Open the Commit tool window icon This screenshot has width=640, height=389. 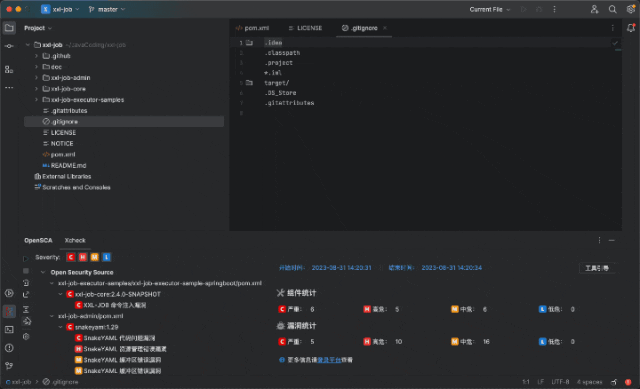pyautogui.click(x=9, y=46)
